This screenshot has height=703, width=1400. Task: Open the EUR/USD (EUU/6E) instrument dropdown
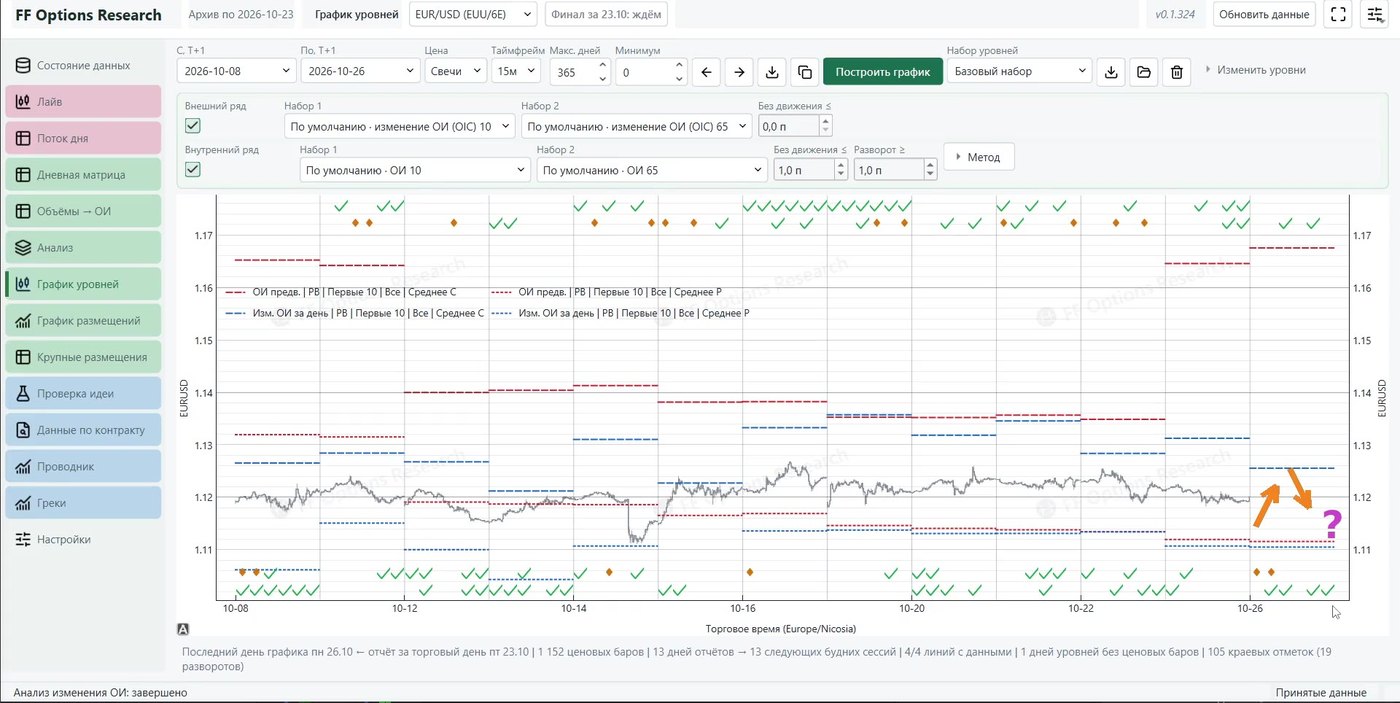(474, 14)
